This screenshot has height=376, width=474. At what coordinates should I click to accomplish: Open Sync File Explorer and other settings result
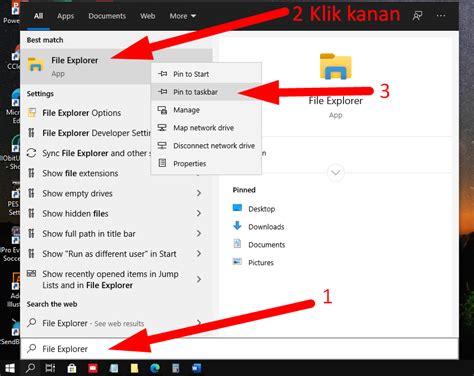(x=86, y=153)
